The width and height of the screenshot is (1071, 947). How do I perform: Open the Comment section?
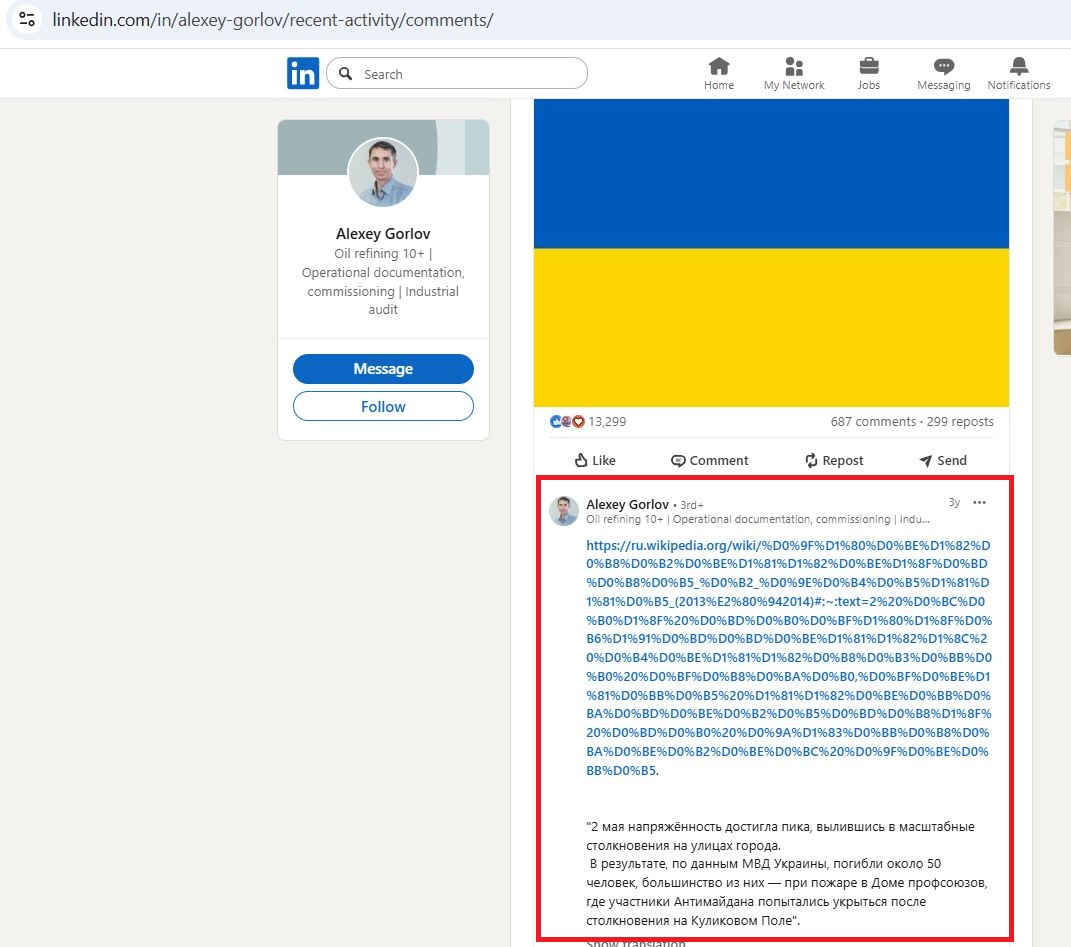tap(710, 460)
